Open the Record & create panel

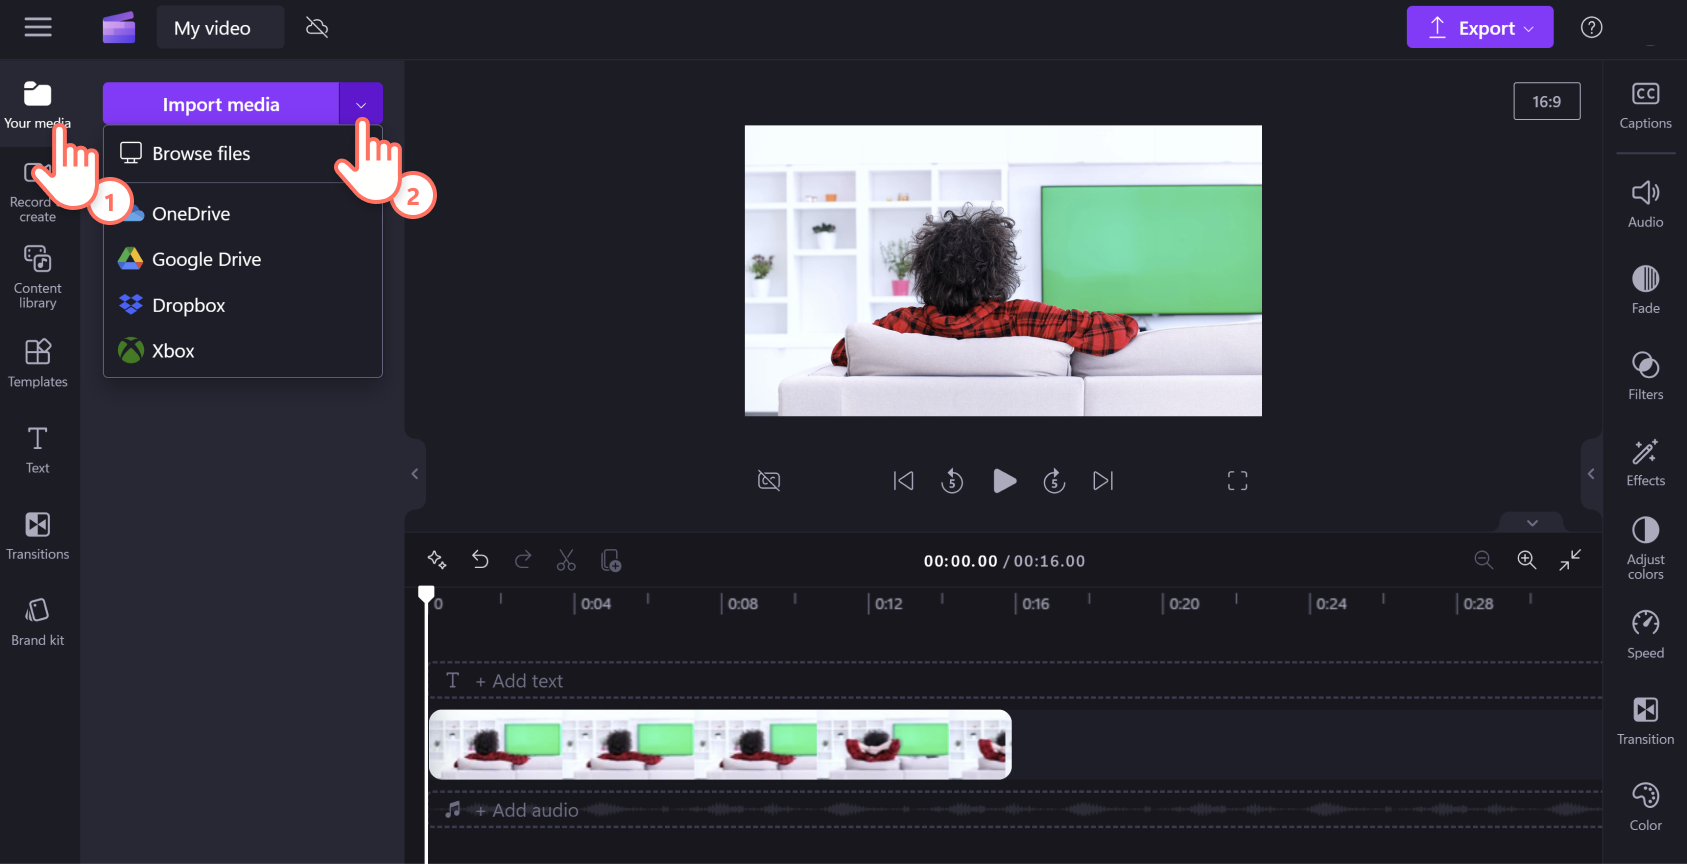pyautogui.click(x=38, y=192)
